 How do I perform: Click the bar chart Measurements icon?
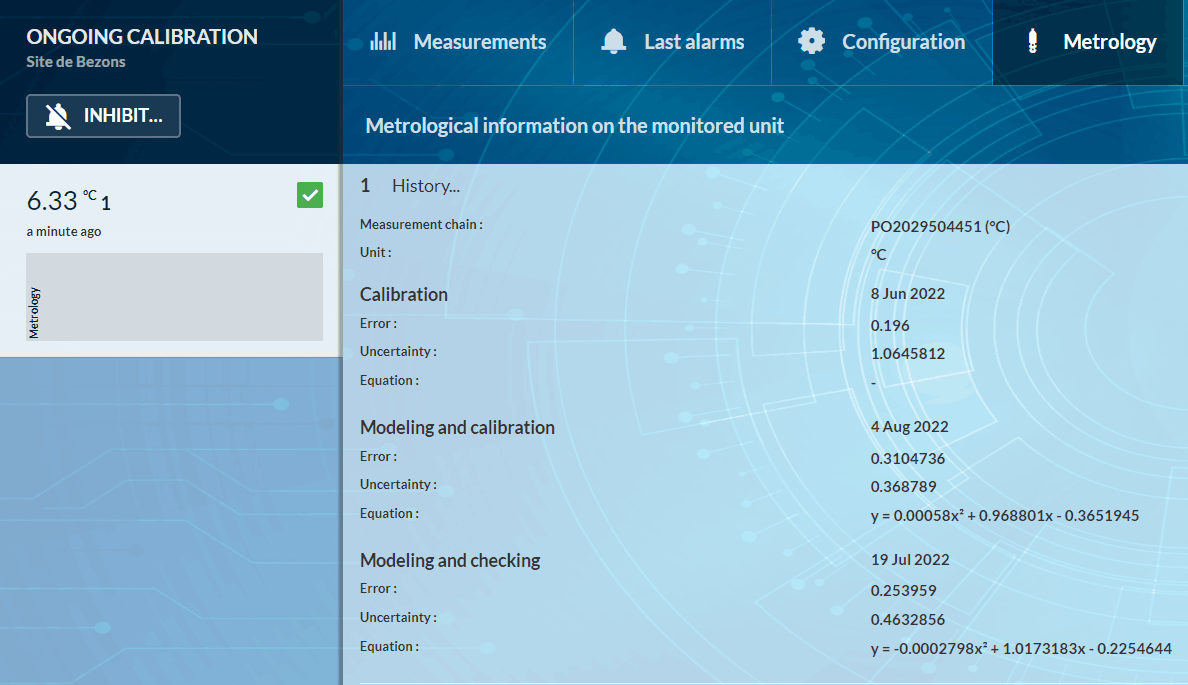click(383, 41)
